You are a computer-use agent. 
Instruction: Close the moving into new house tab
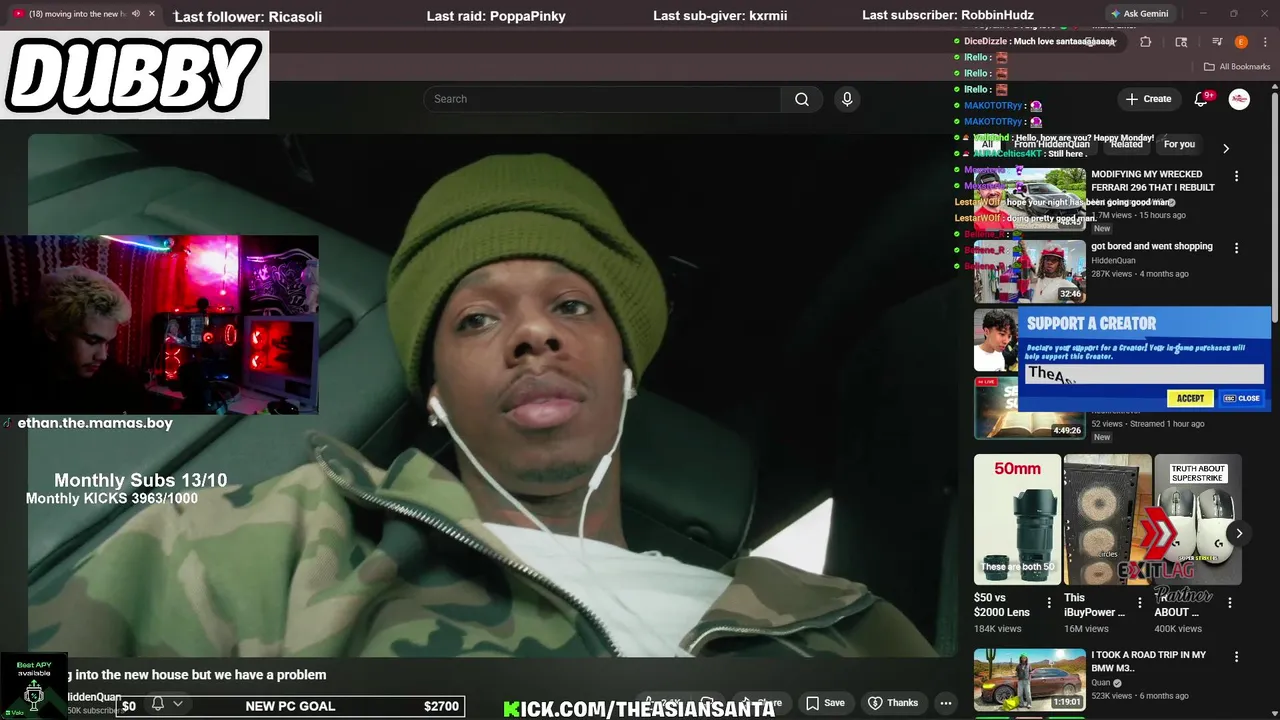pos(152,14)
